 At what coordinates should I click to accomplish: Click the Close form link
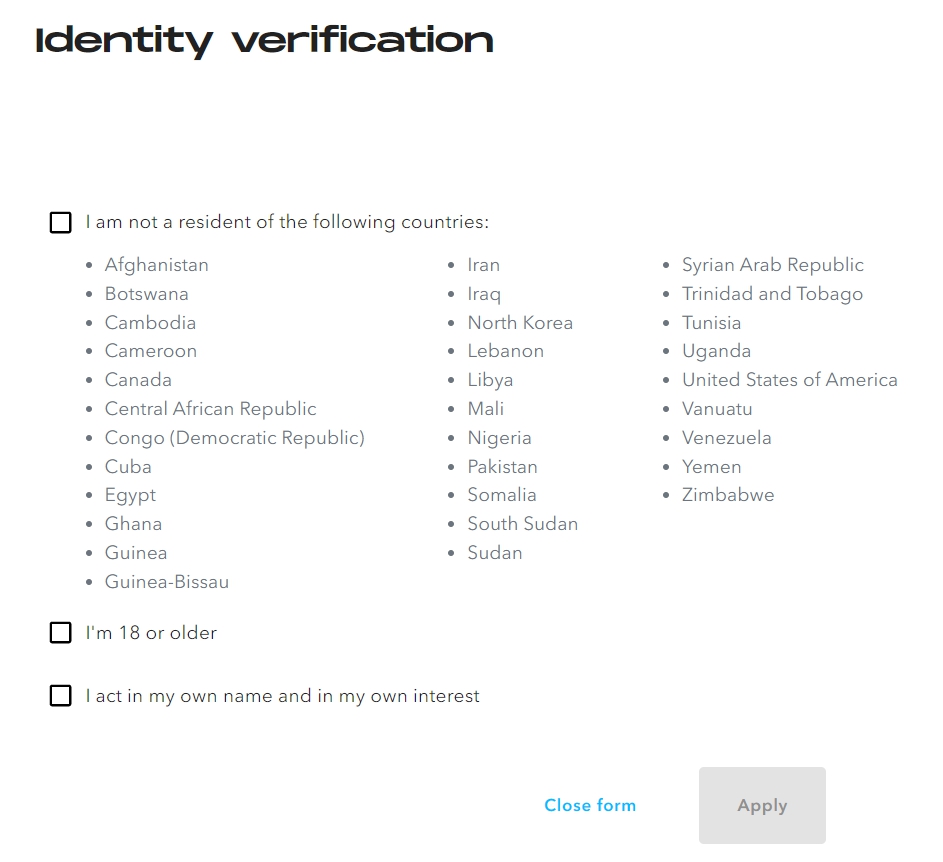[589, 805]
